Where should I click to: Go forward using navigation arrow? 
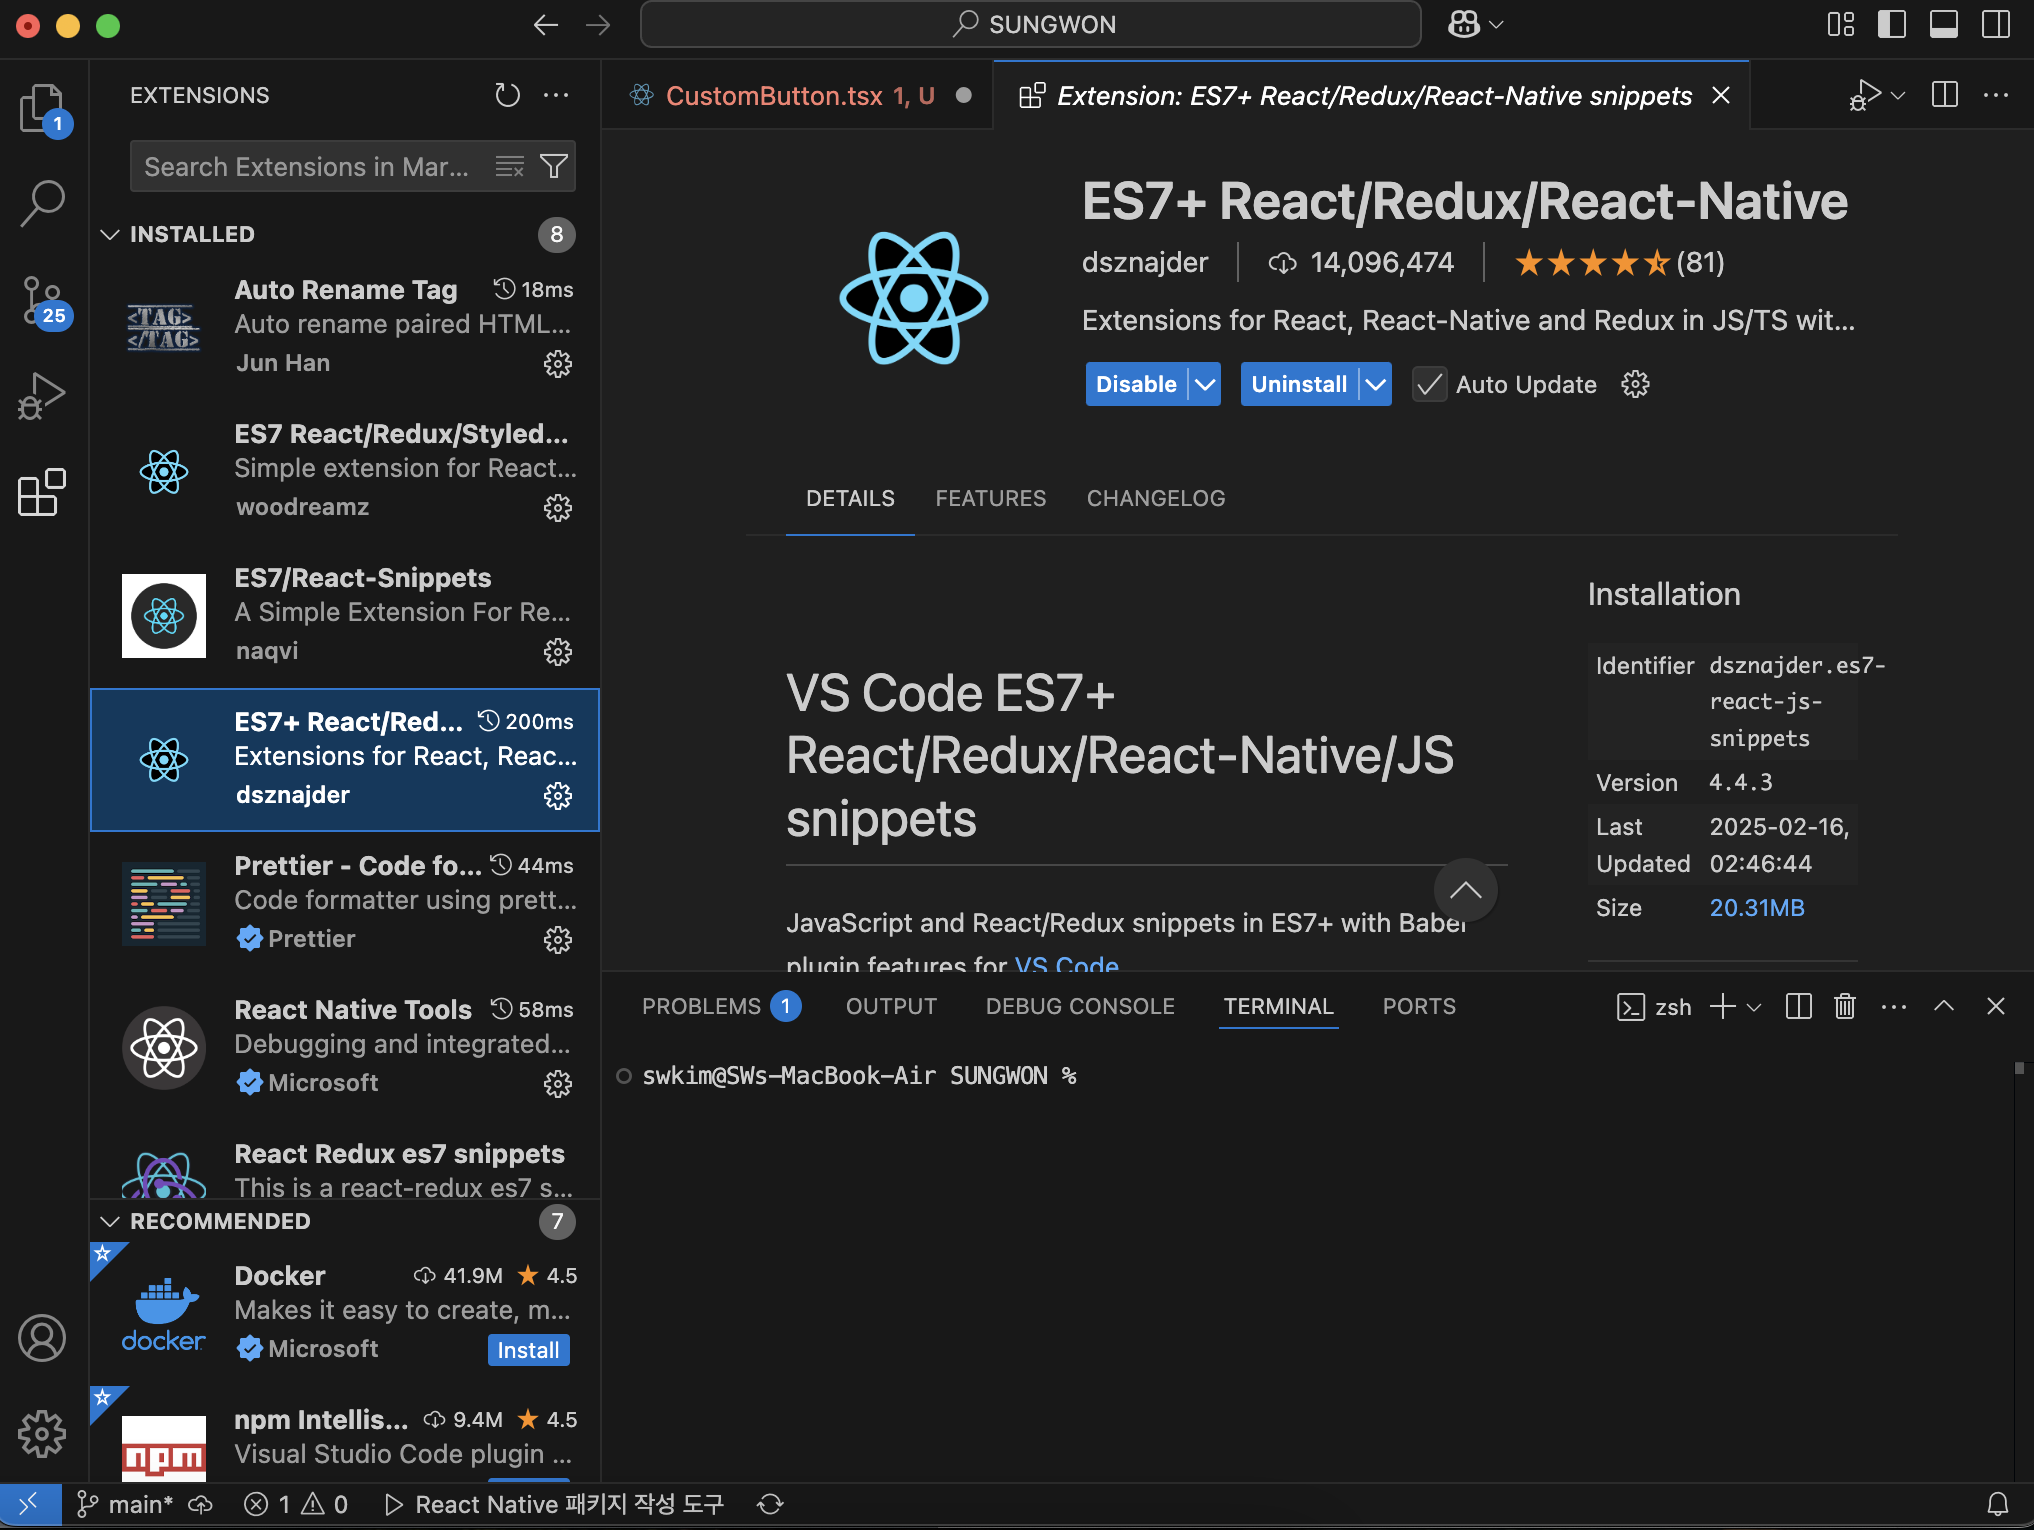click(x=598, y=25)
